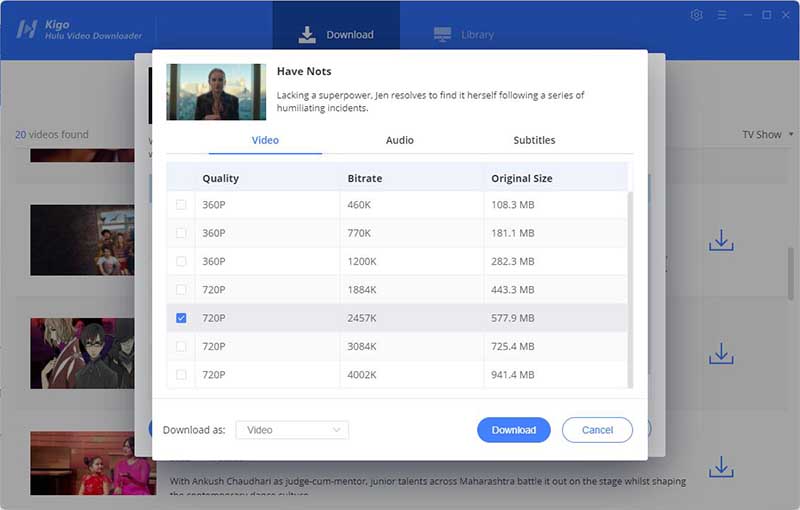The image size is (800, 510).
Task: Click the Kigo logo icon
Action: [x=27, y=29]
